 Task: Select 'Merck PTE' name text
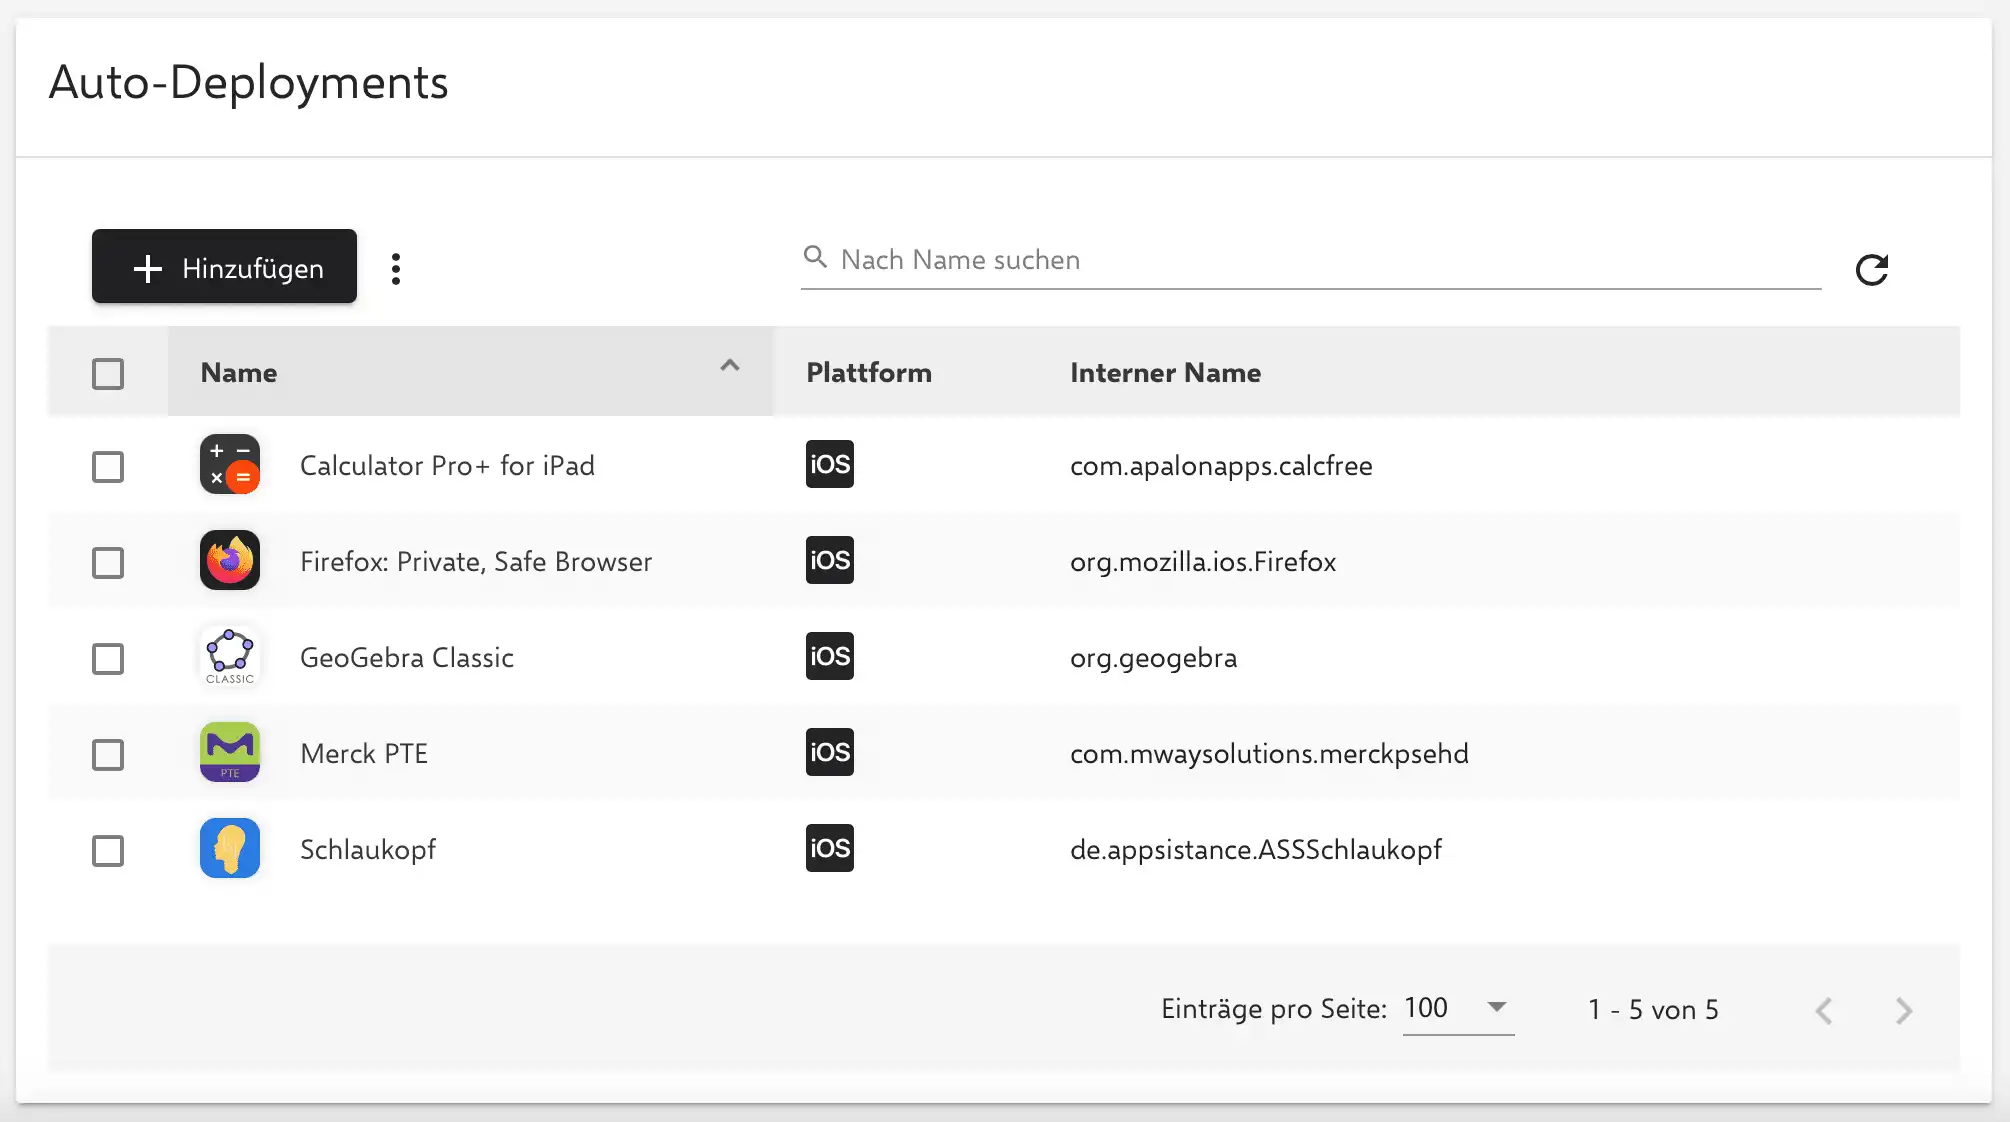coord(364,754)
